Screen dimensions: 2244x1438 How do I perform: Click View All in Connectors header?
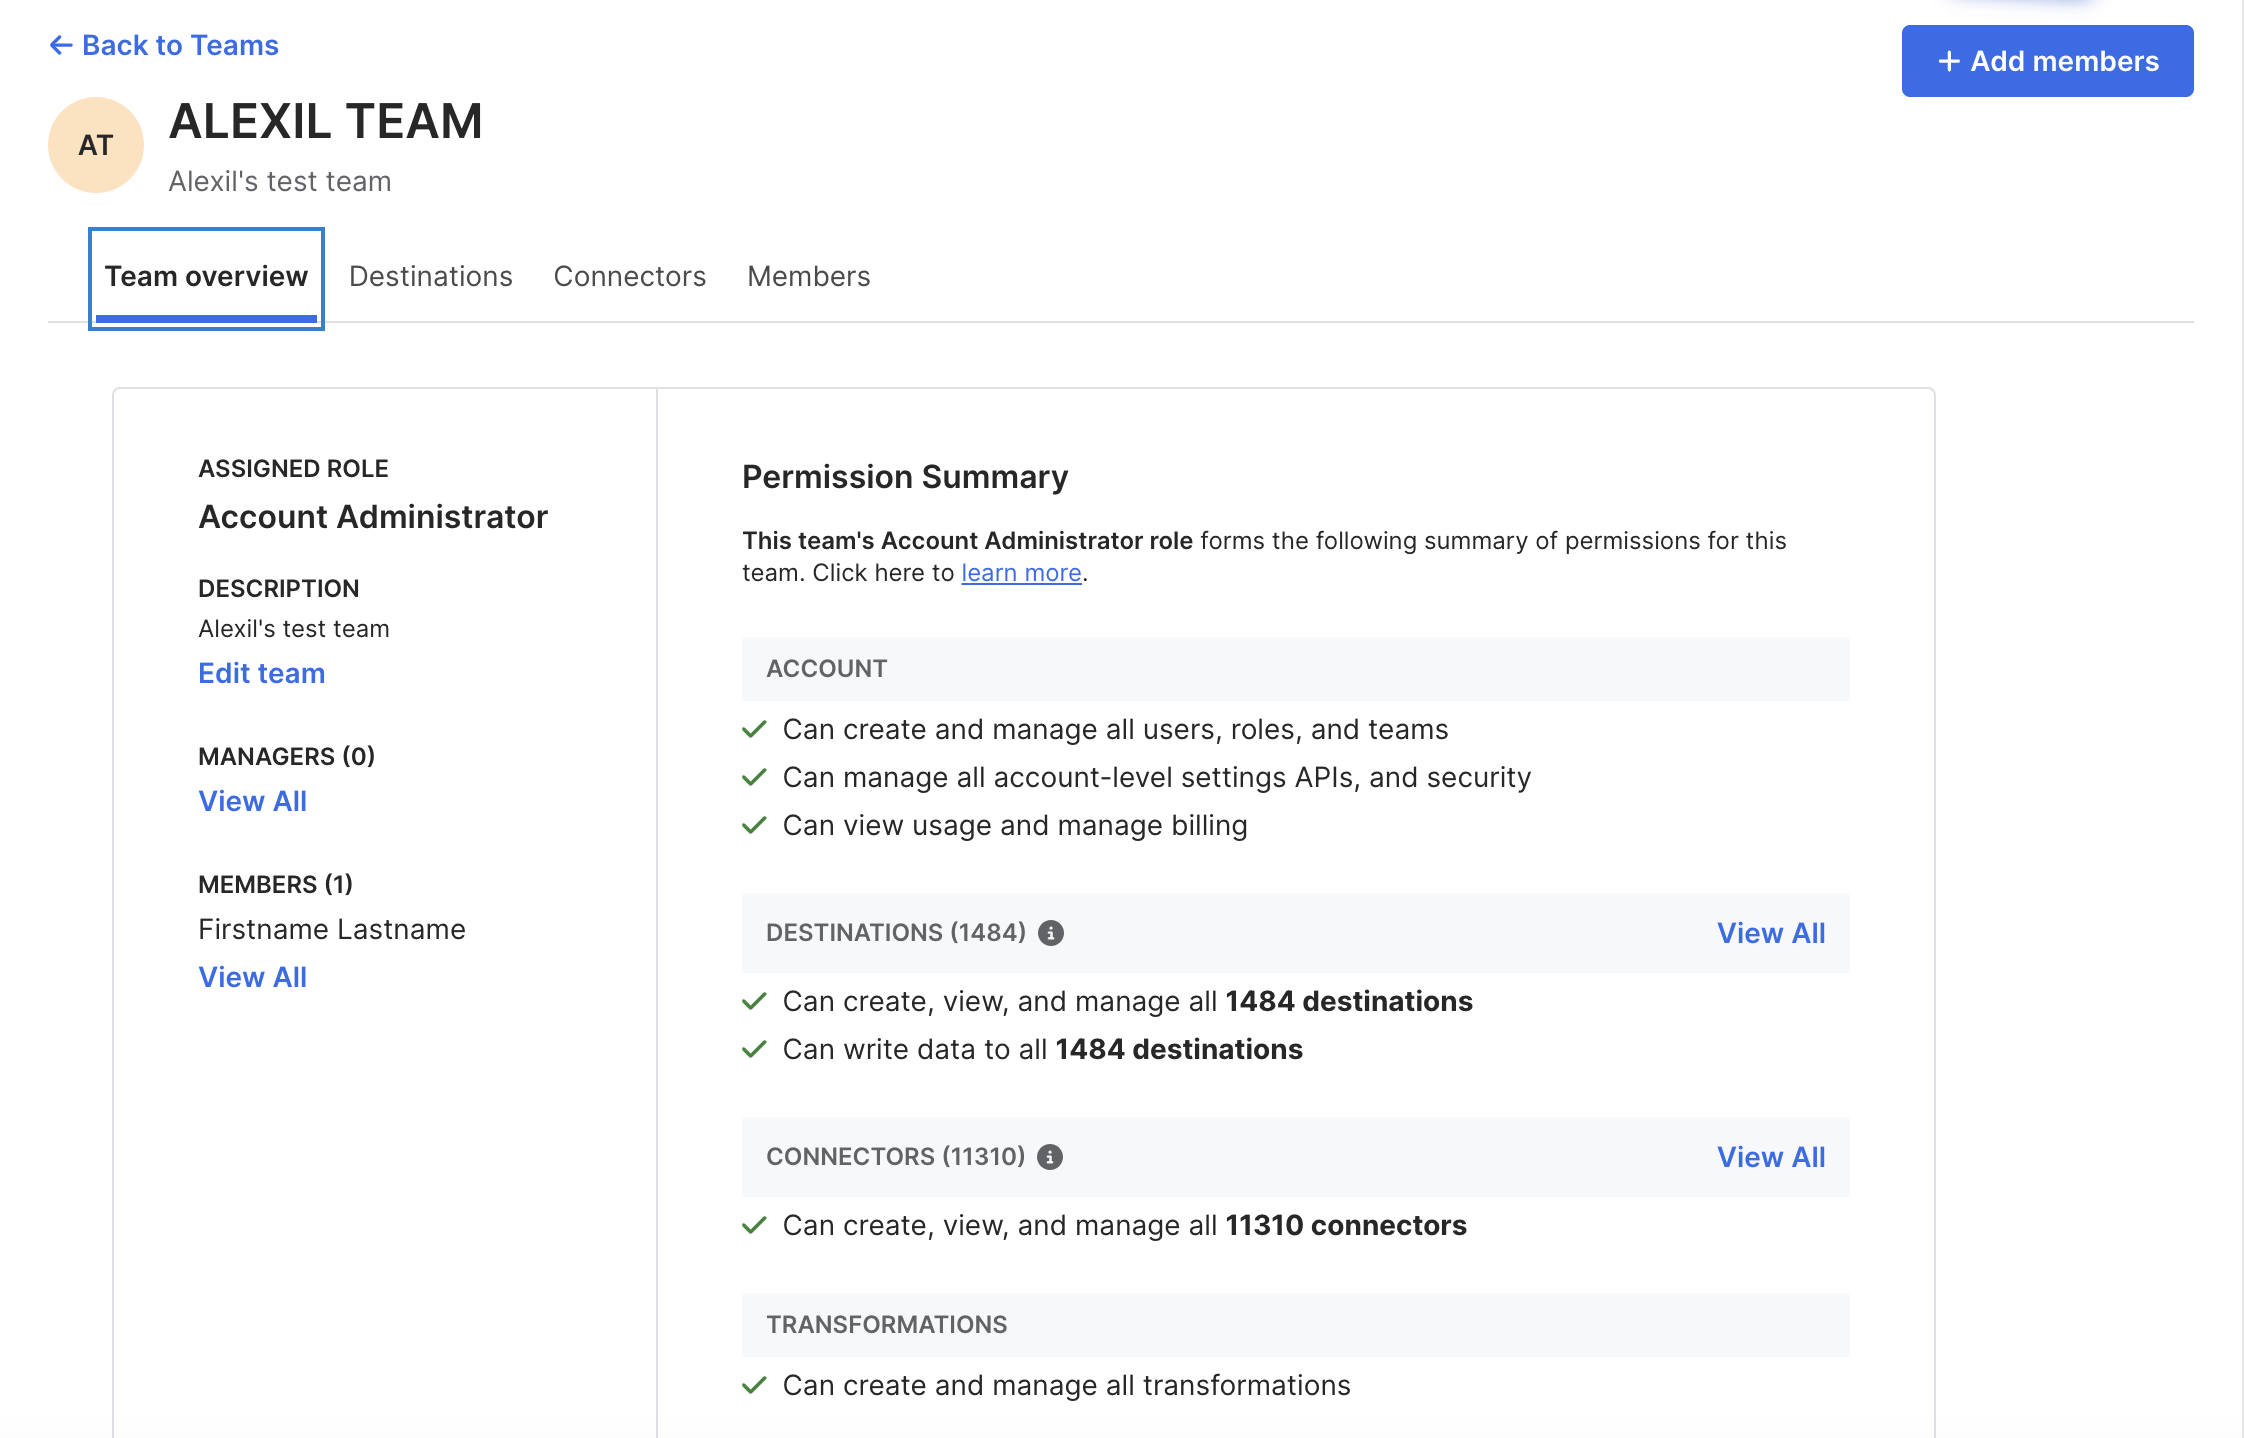[x=1771, y=1157]
